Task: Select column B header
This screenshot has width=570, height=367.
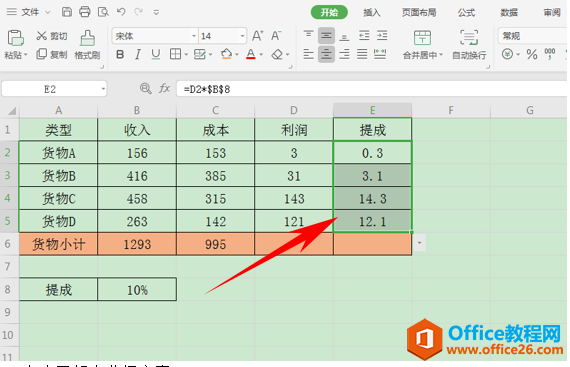Action: pyautogui.click(x=137, y=110)
